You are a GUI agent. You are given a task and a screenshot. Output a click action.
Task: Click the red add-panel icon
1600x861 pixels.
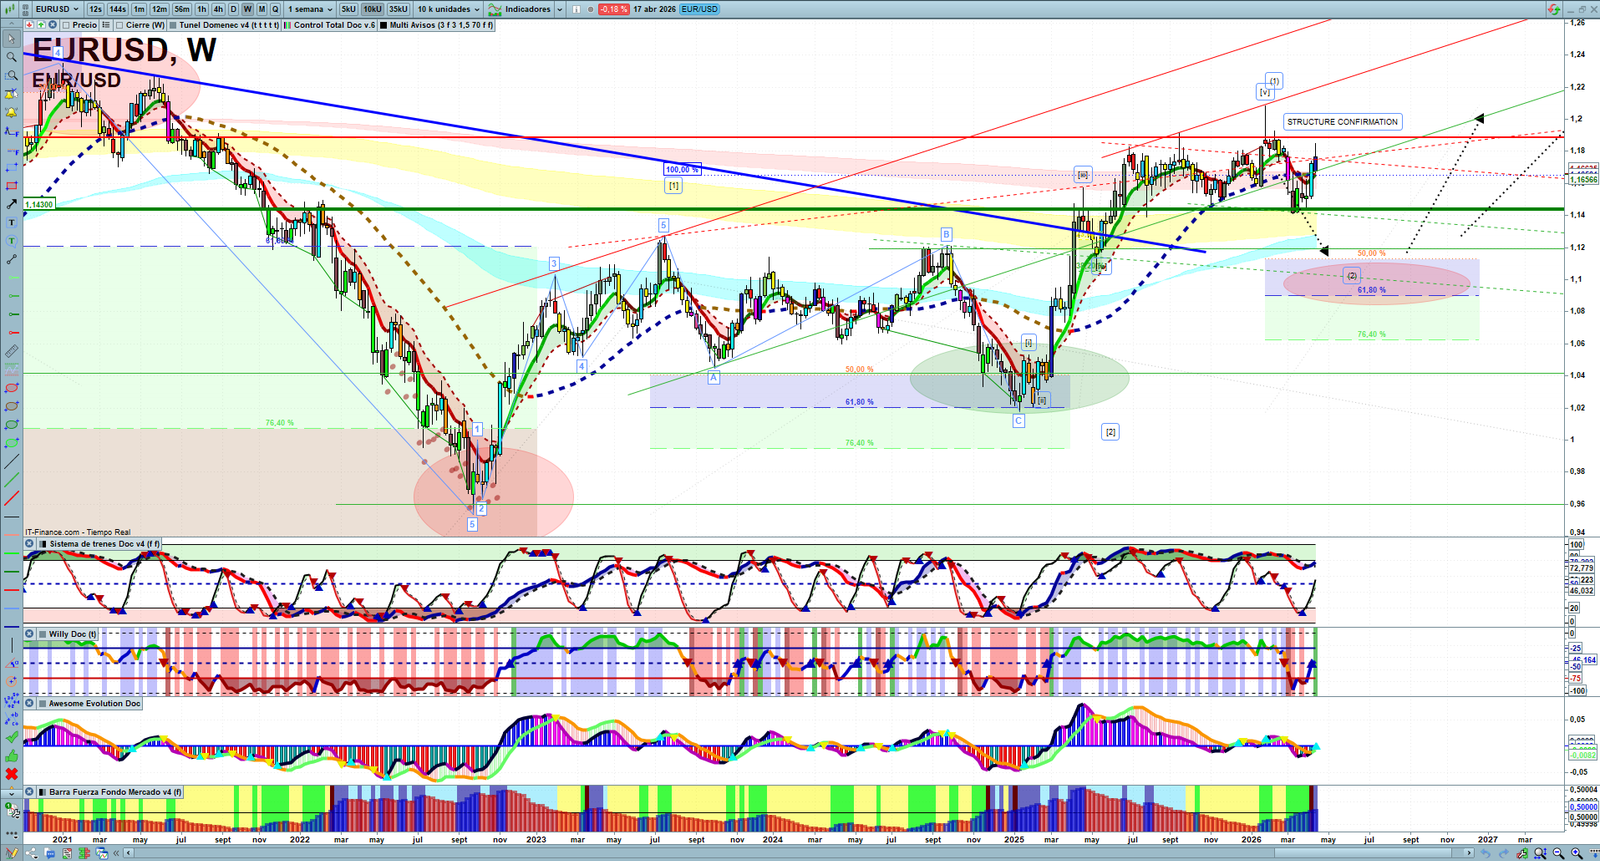pyautogui.click(x=29, y=25)
